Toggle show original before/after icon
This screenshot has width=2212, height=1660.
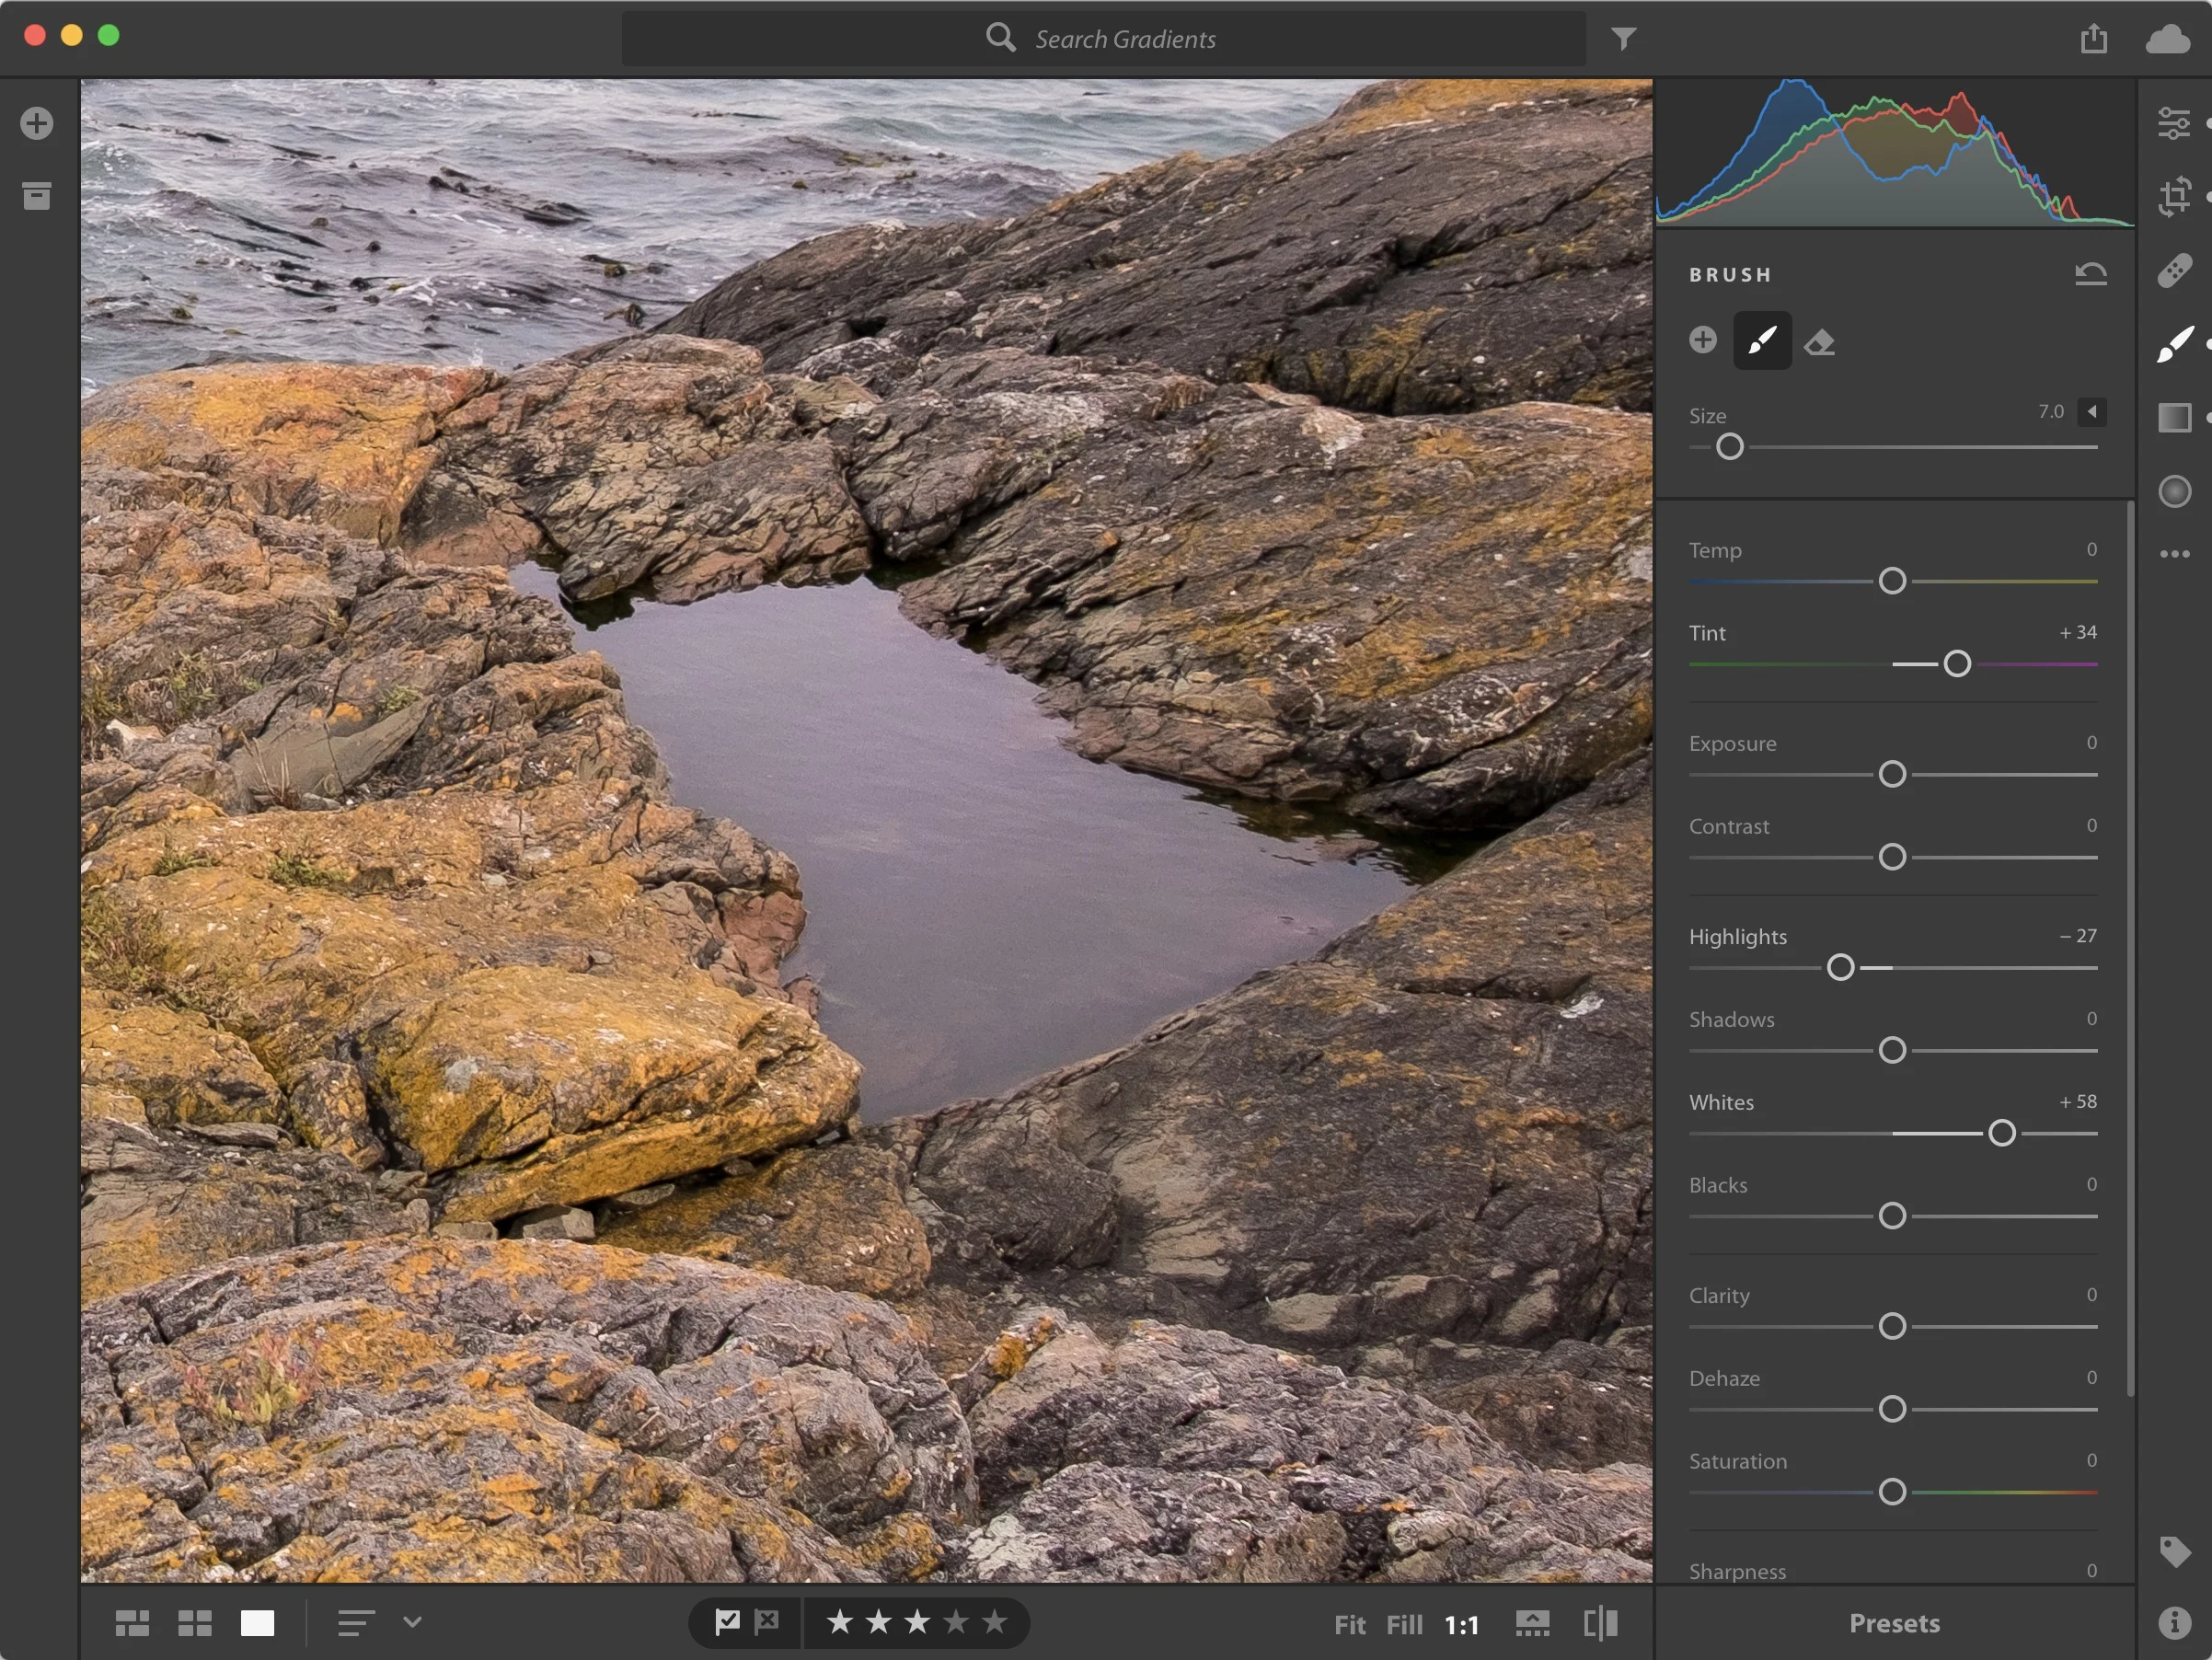coord(1601,1622)
